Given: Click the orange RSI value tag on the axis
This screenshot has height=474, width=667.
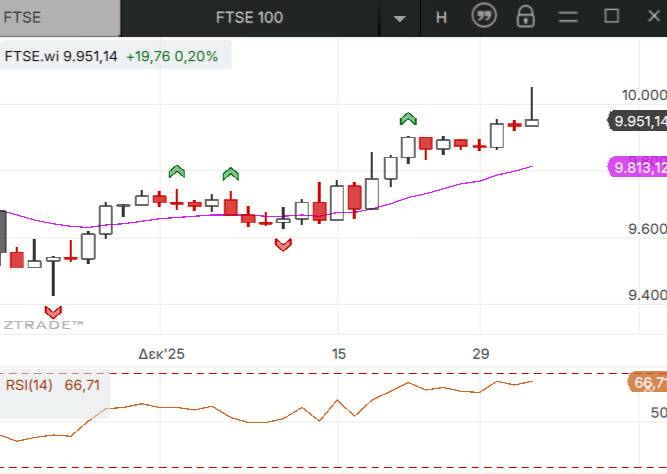Looking at the screenshot, I should point(647,383).
